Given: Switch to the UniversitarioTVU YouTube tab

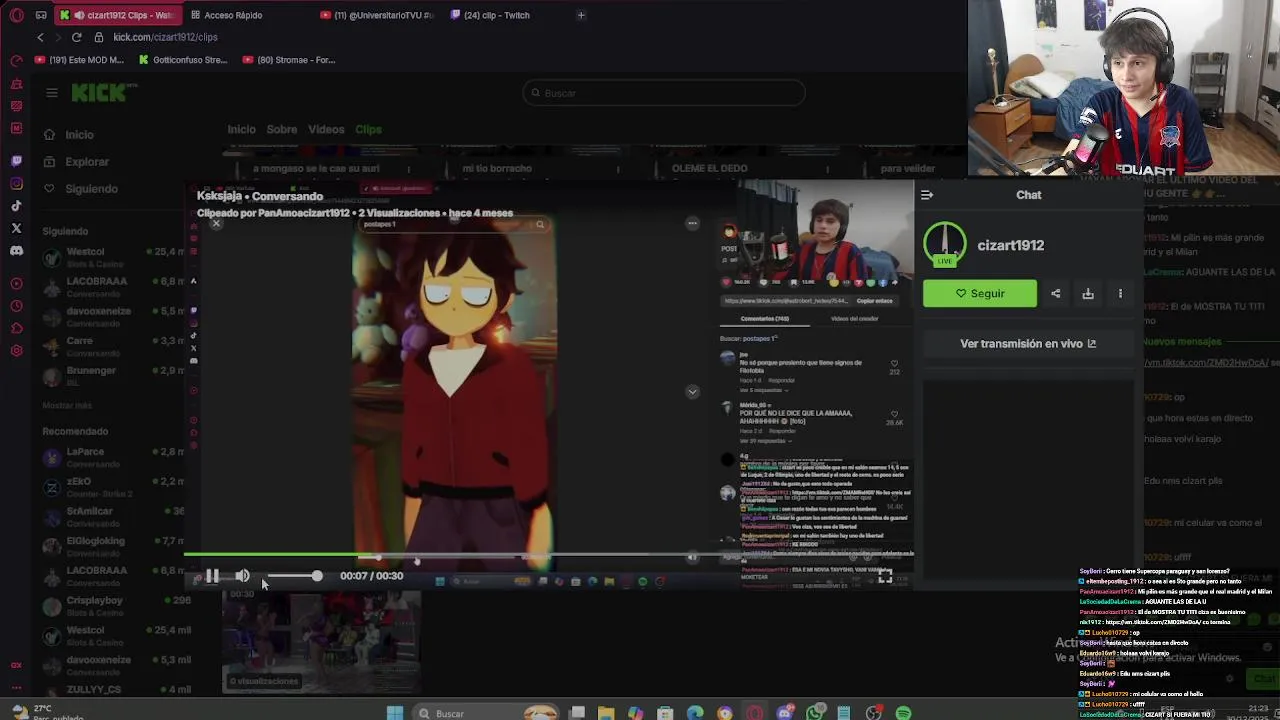Looking at the screenshot, I should tap(378, 15).
